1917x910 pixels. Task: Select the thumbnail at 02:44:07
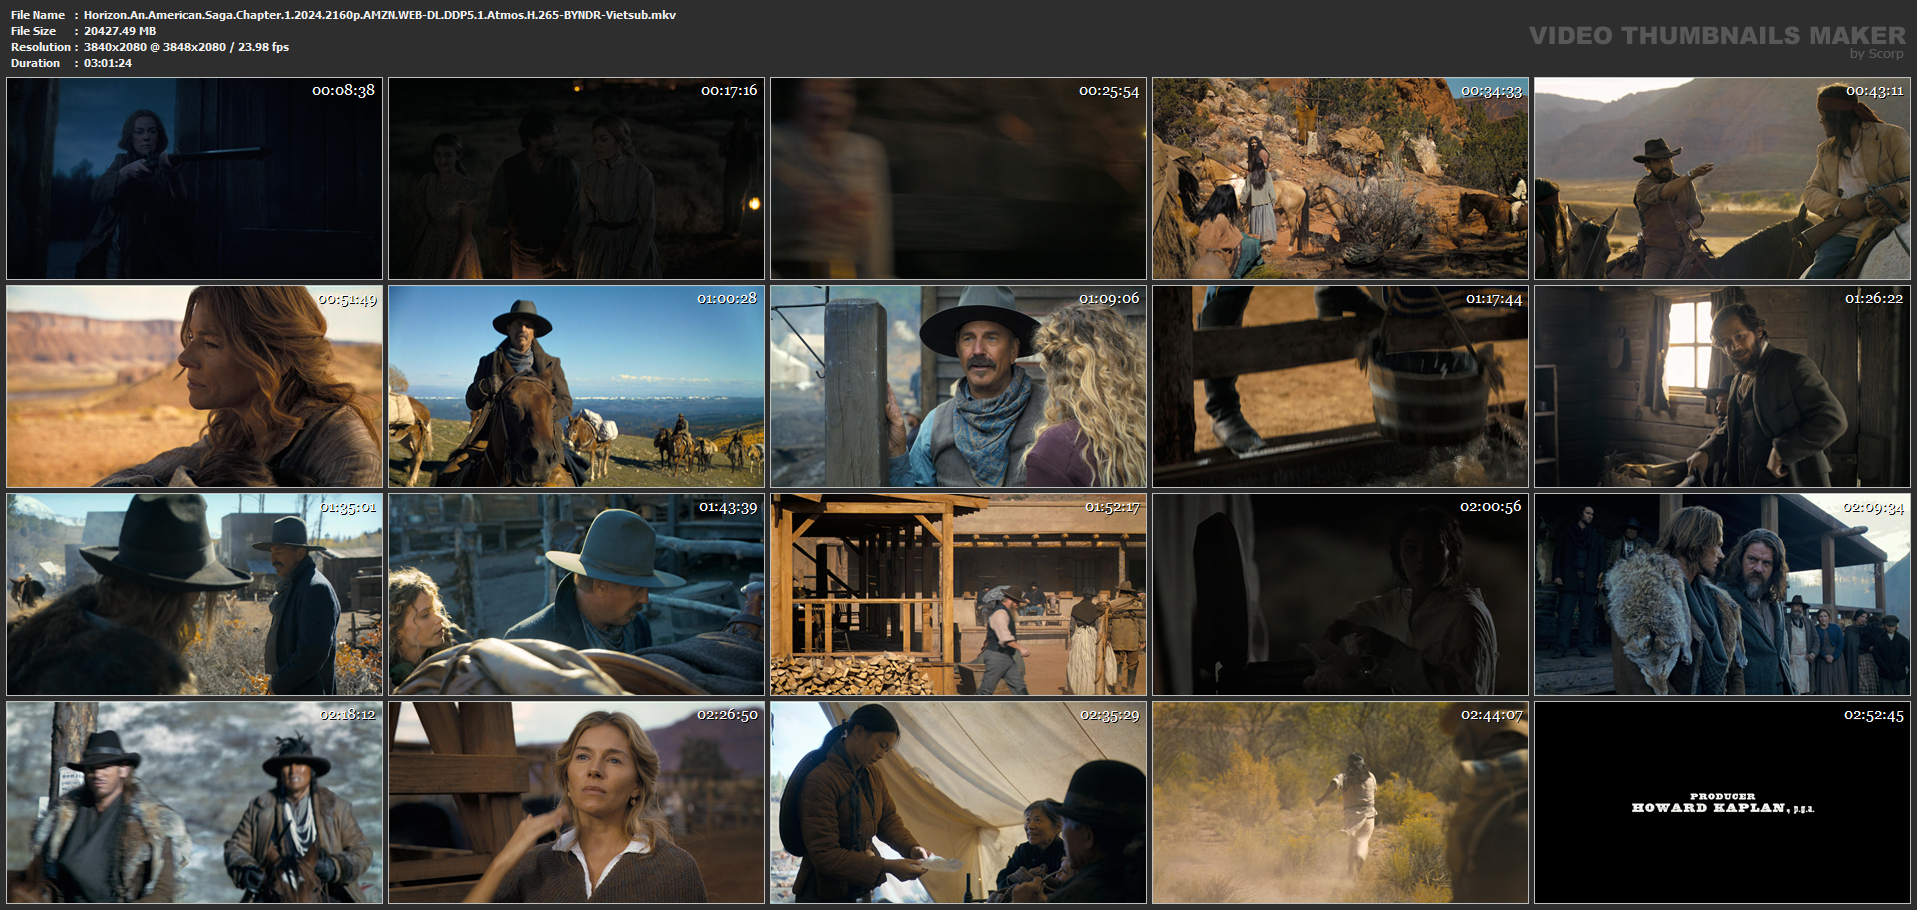tap(1340, 803)
